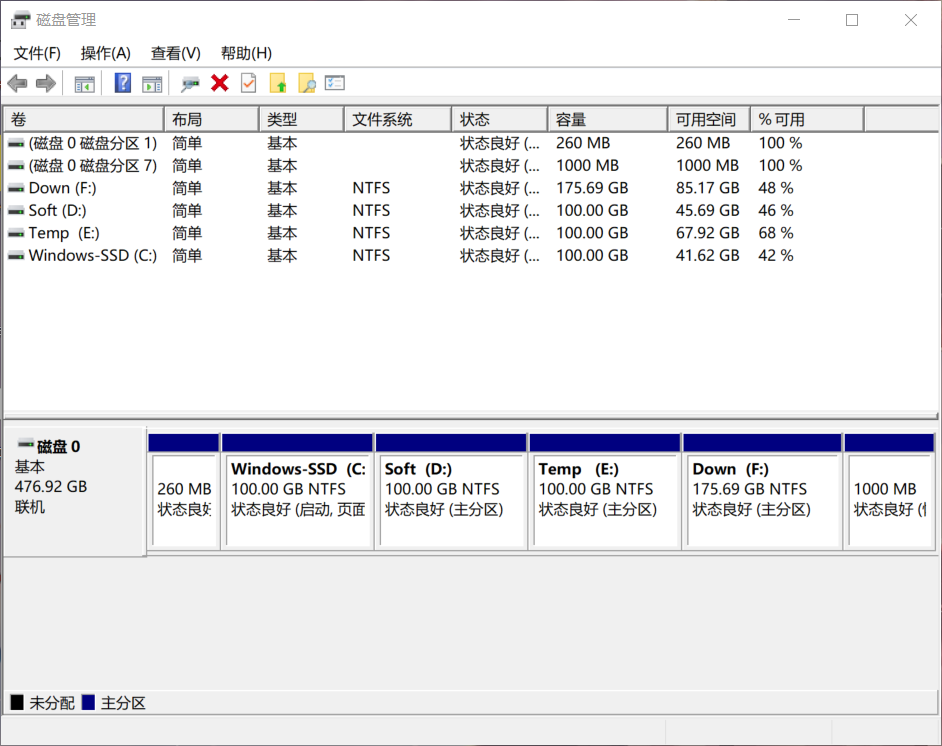Image resolution: width=942 pixels, height=746 pixels.
Task: Toggle the action pane toolbar icon
Action: (x=152, y=83)
